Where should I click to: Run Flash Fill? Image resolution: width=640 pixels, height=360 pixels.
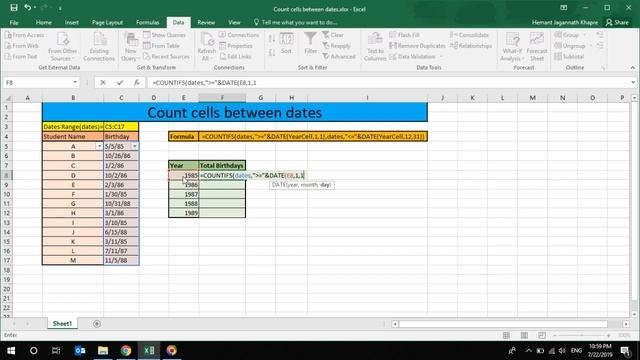pyautogui.click(x=404, y=35)
